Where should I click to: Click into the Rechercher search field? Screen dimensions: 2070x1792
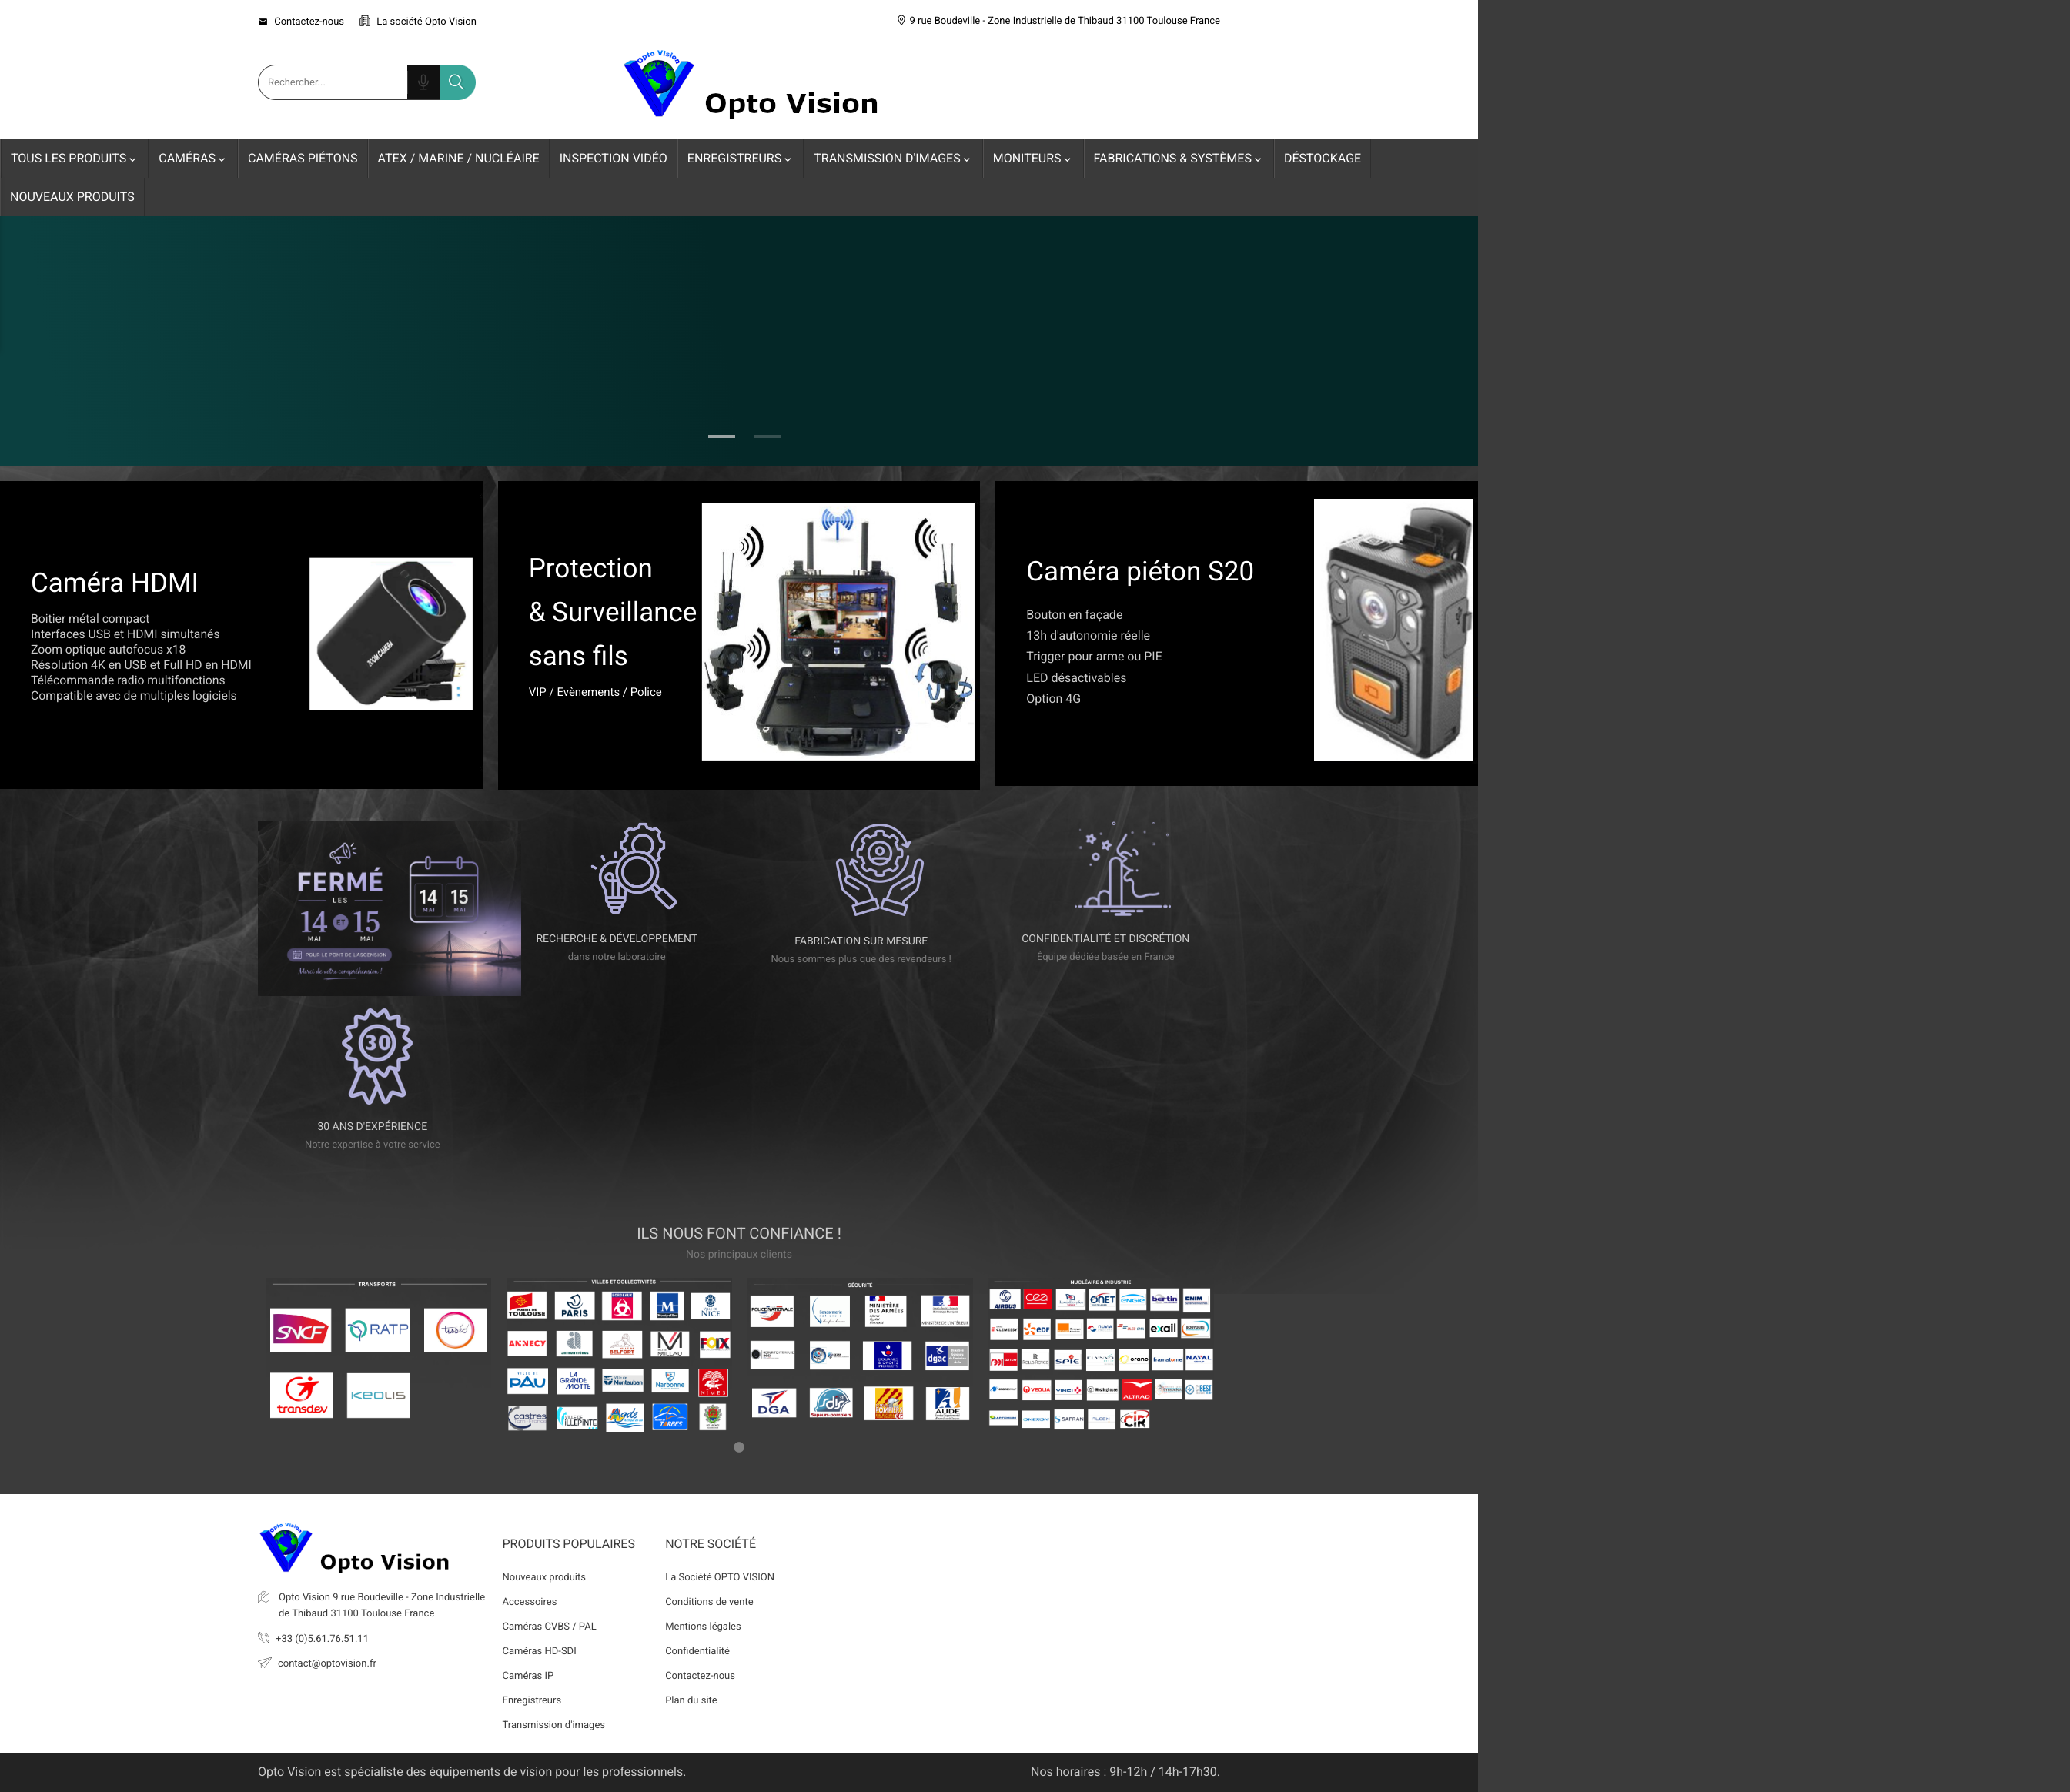[x=333, y=82]
